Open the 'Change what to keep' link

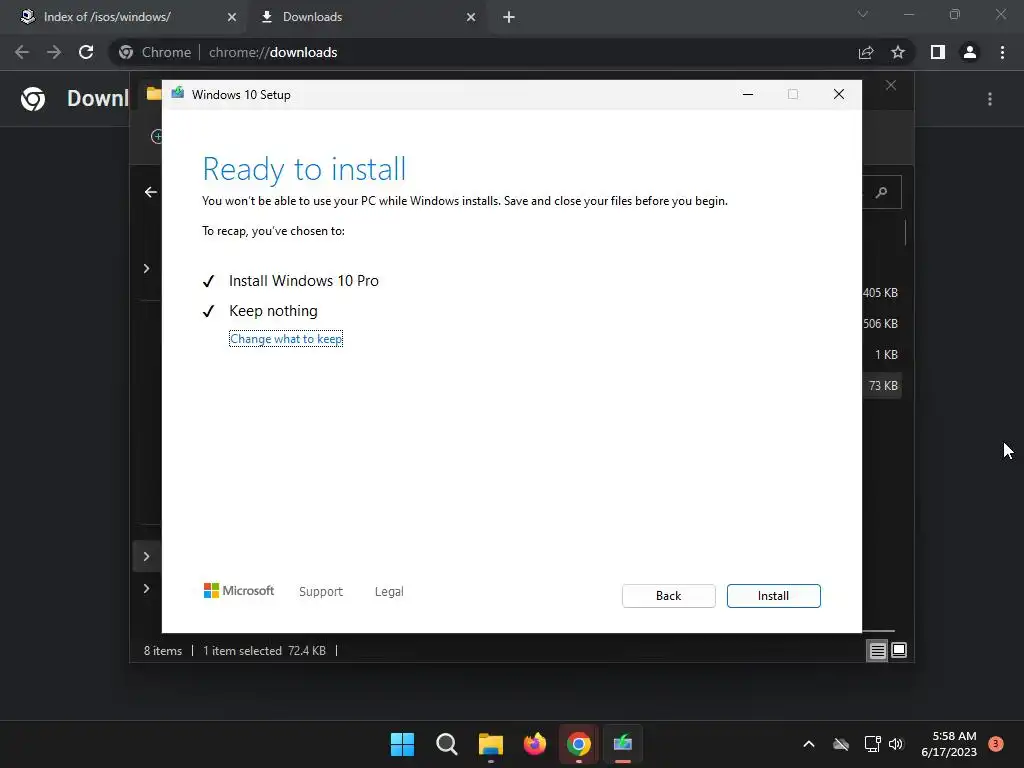(286, 339)
